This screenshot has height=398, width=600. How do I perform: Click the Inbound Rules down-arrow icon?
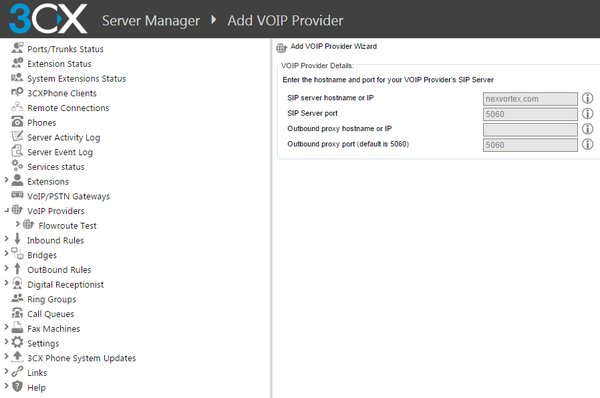click(x=17, y=239)
